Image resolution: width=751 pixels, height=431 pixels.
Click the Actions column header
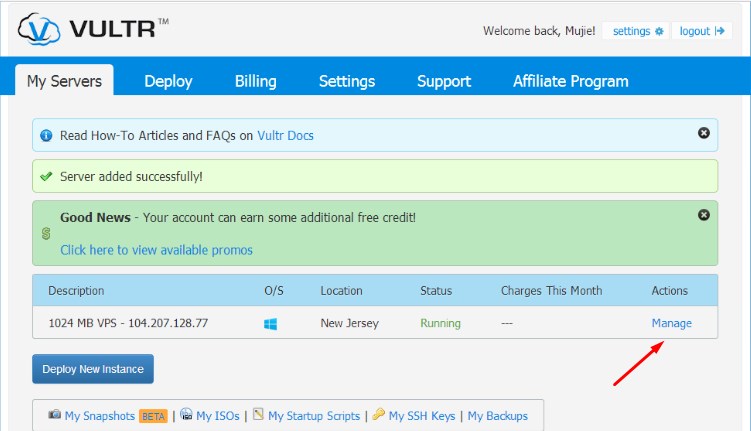click(x=670, y=291)
